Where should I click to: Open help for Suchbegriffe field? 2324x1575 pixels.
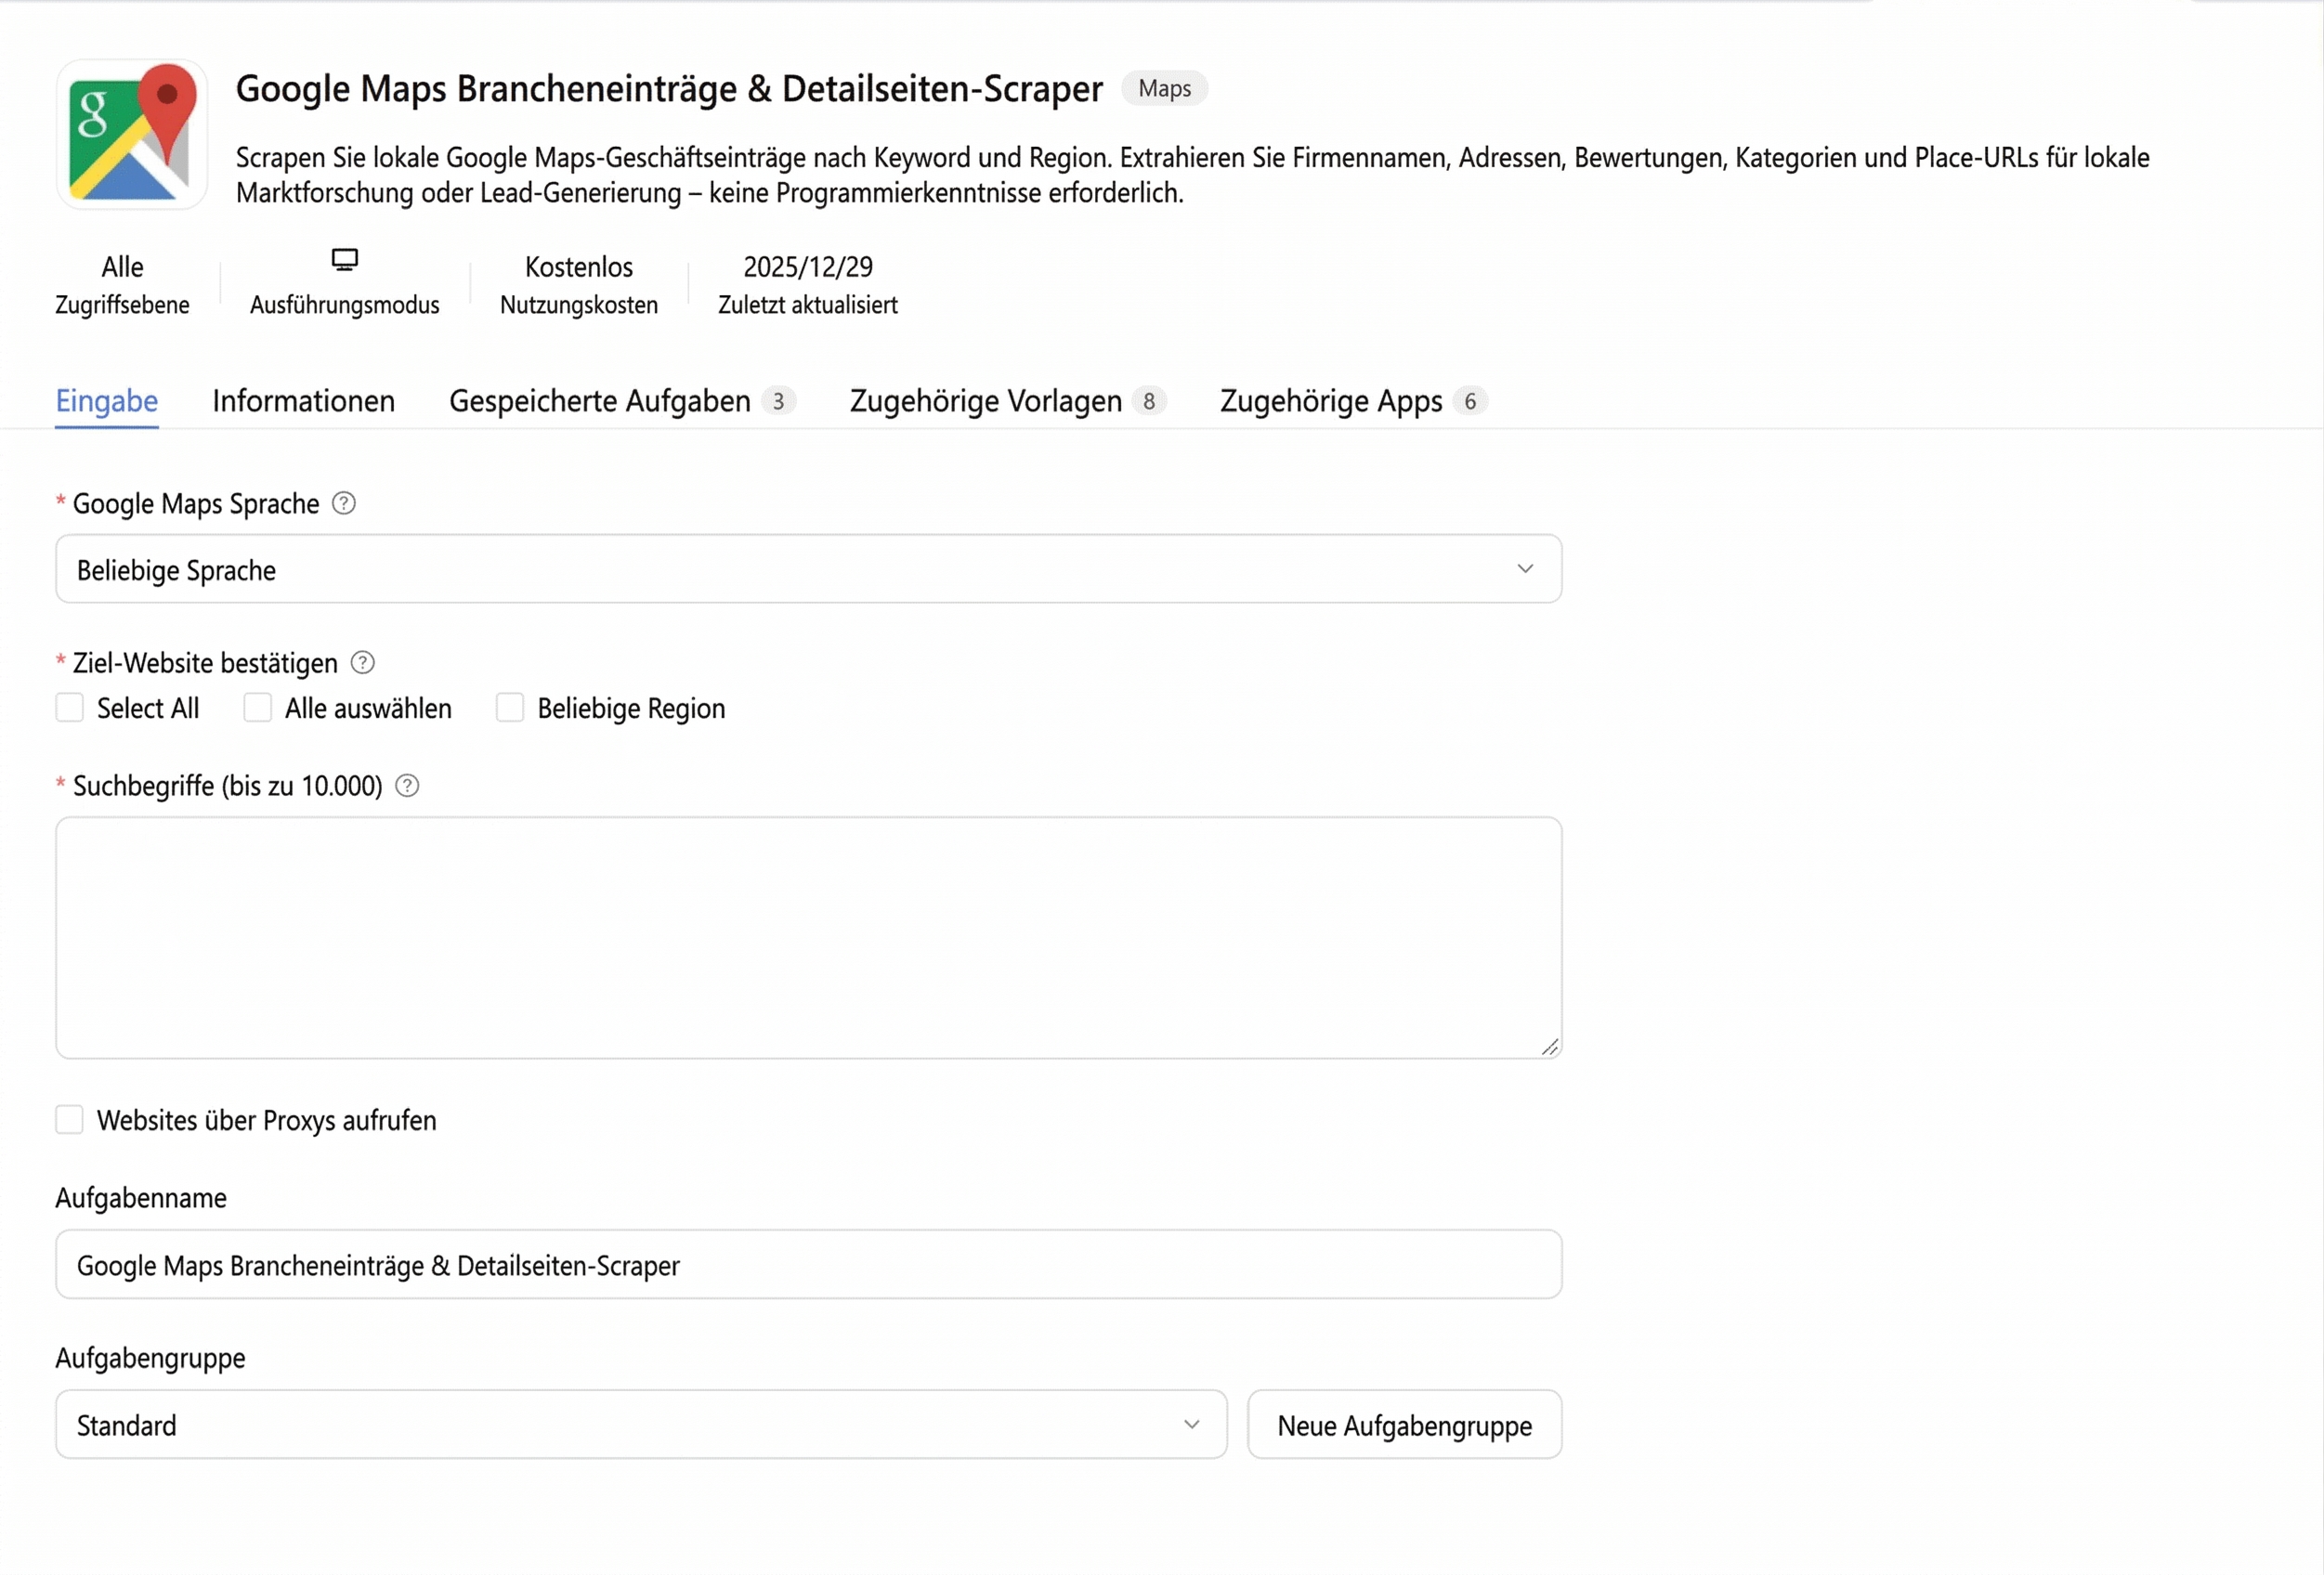tap(406, 786)
